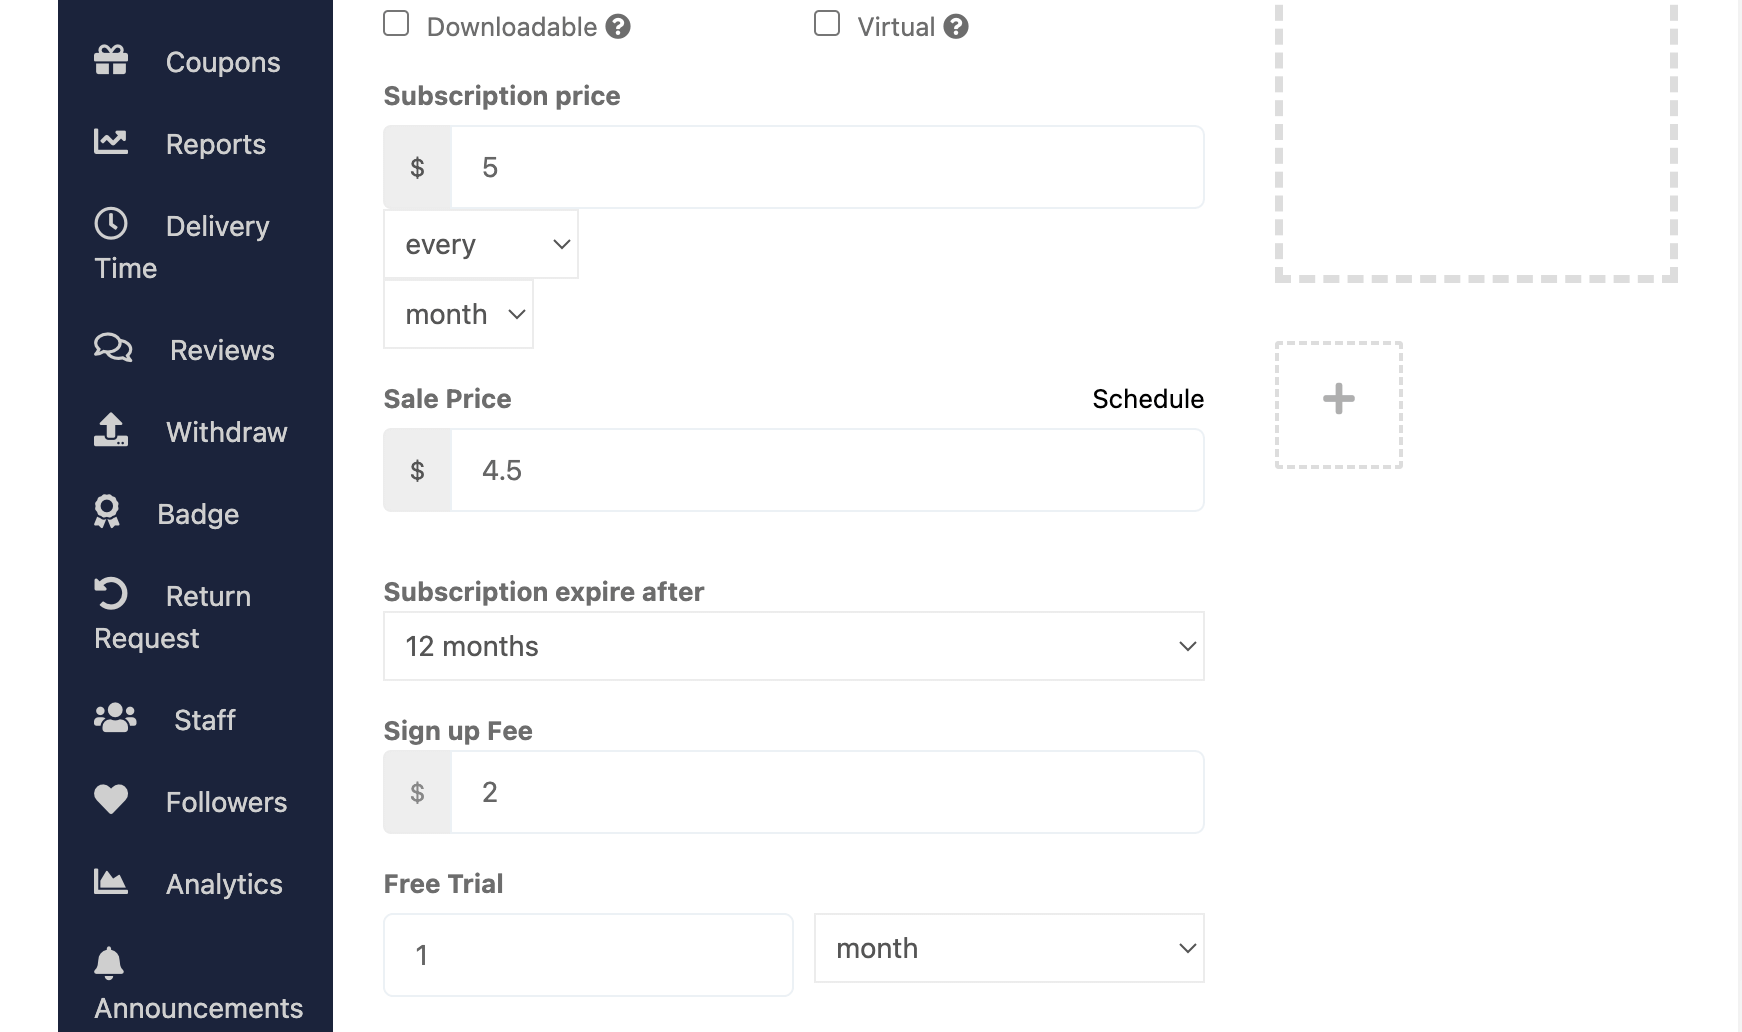Click the Badge ribbon icon
Screen dimensions: 1742x1032
(x=111, y=513)
